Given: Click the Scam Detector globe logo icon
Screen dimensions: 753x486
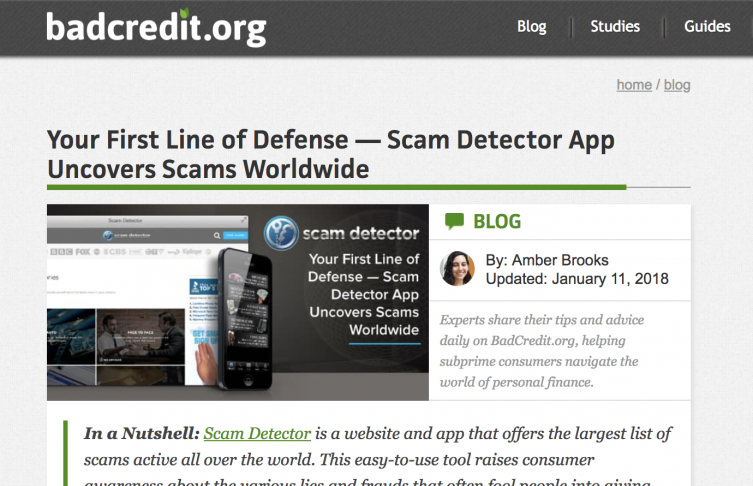Looking at the screenshot, I should tap(281, 233).
